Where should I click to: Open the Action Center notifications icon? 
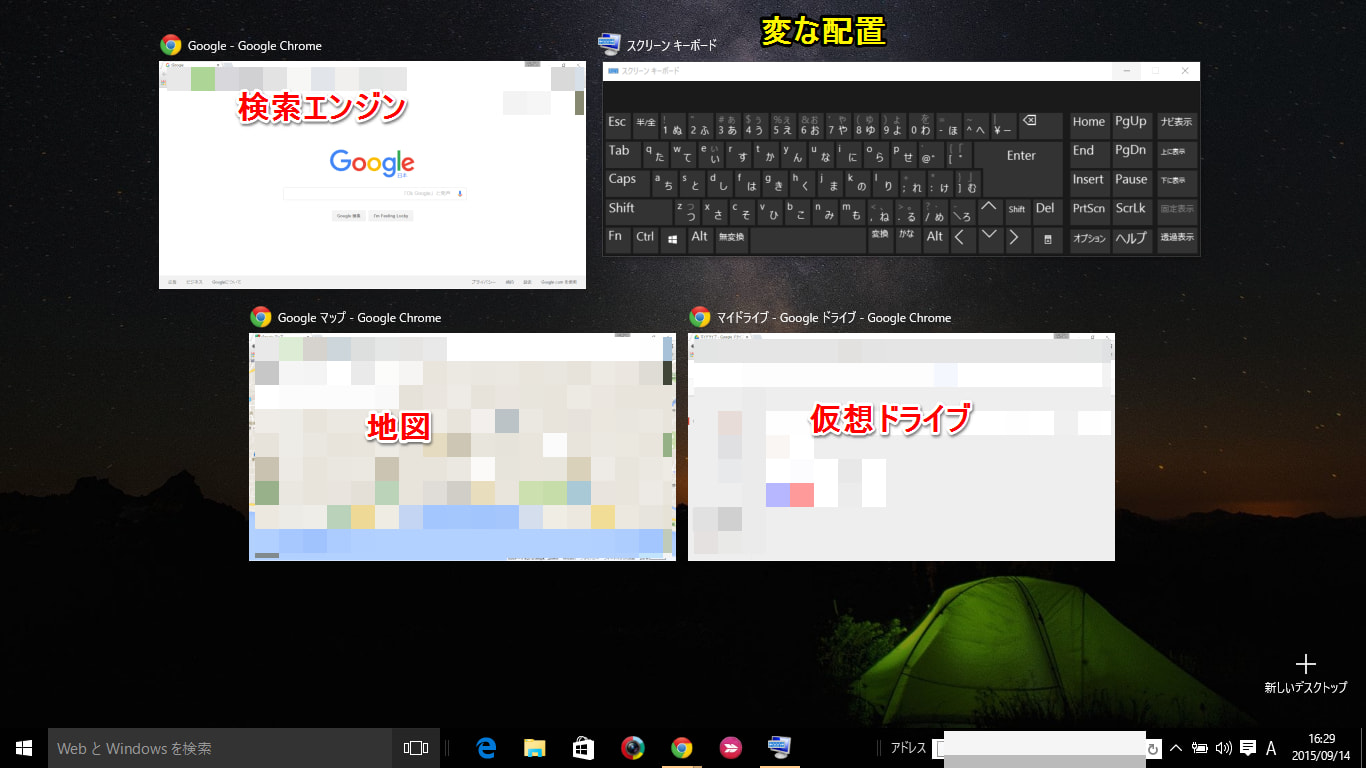pos(1247,748)
